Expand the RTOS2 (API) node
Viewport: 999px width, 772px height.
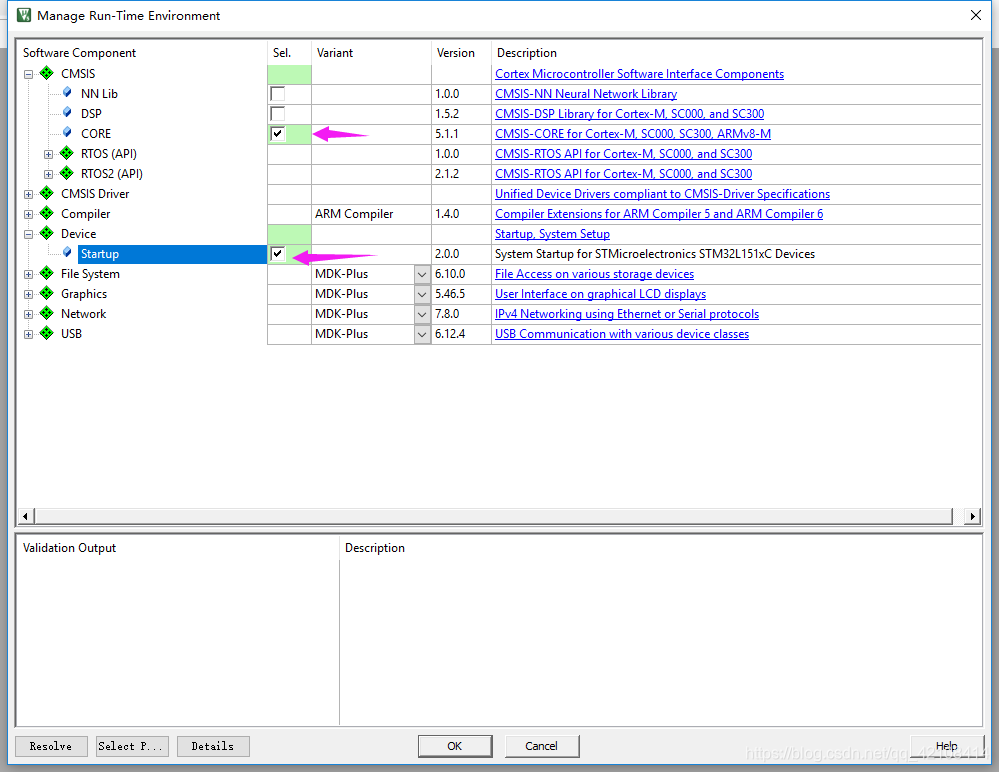(48, 174)
